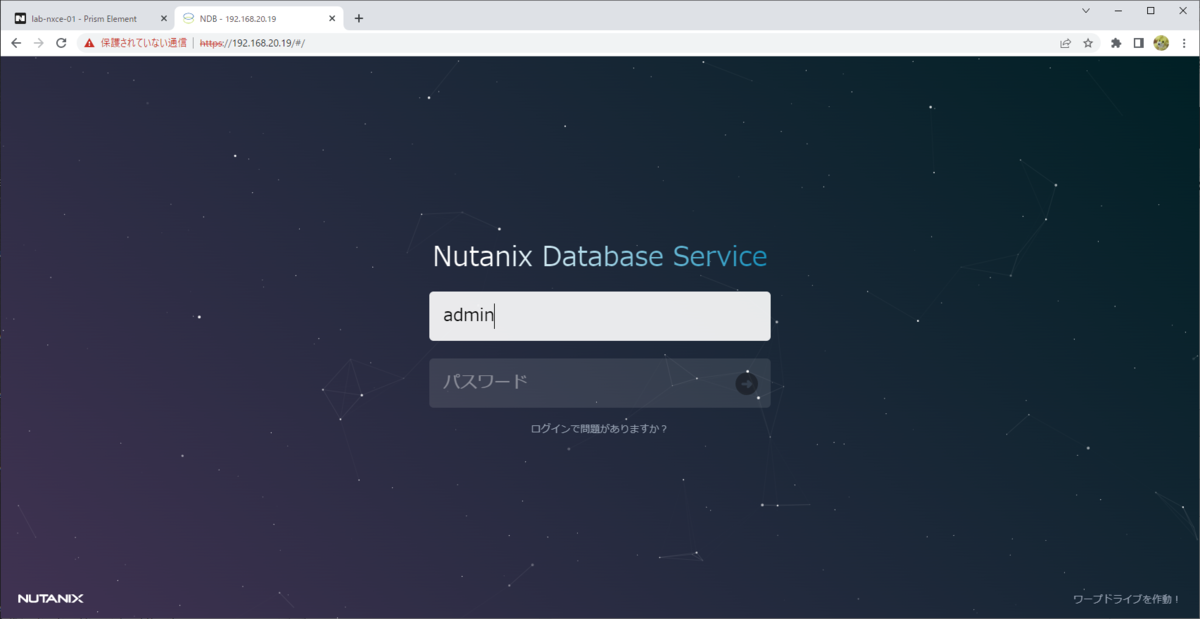1200x619 pixels.
Task: Share this page via share icon
Action: (1066, 43)
